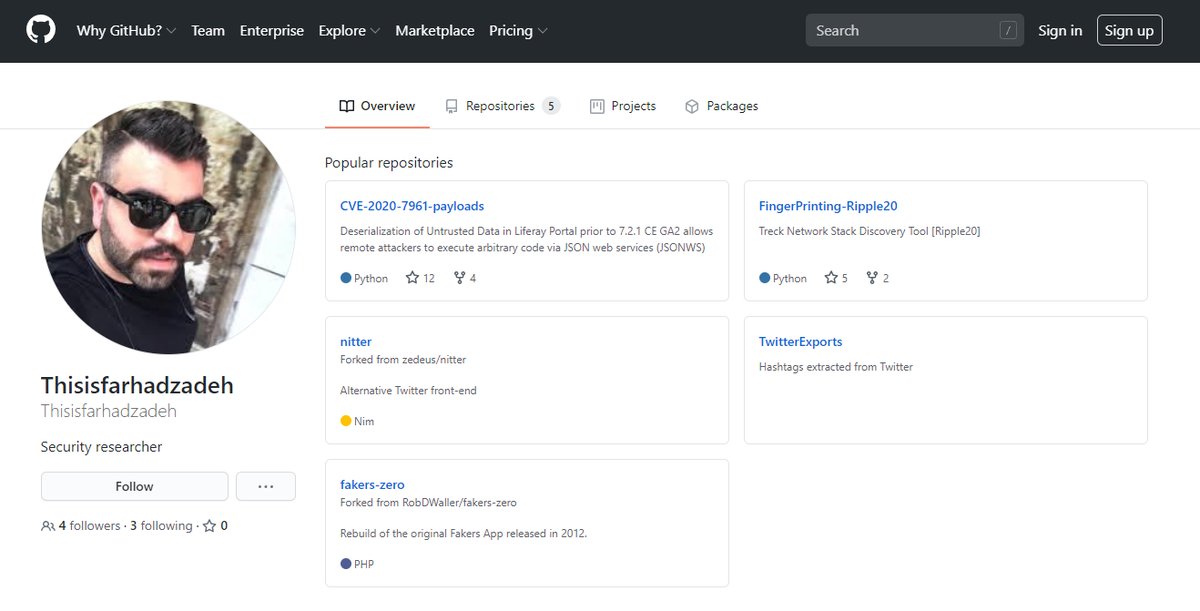This screenshot has height=611, width=1200.
Task: Switch to the Packages tab
Action: coord(721,106)
